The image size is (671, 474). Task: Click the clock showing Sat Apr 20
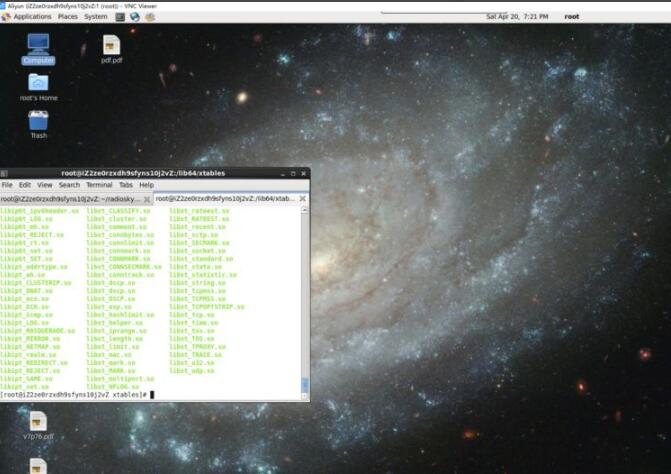(x=517, y=17)
